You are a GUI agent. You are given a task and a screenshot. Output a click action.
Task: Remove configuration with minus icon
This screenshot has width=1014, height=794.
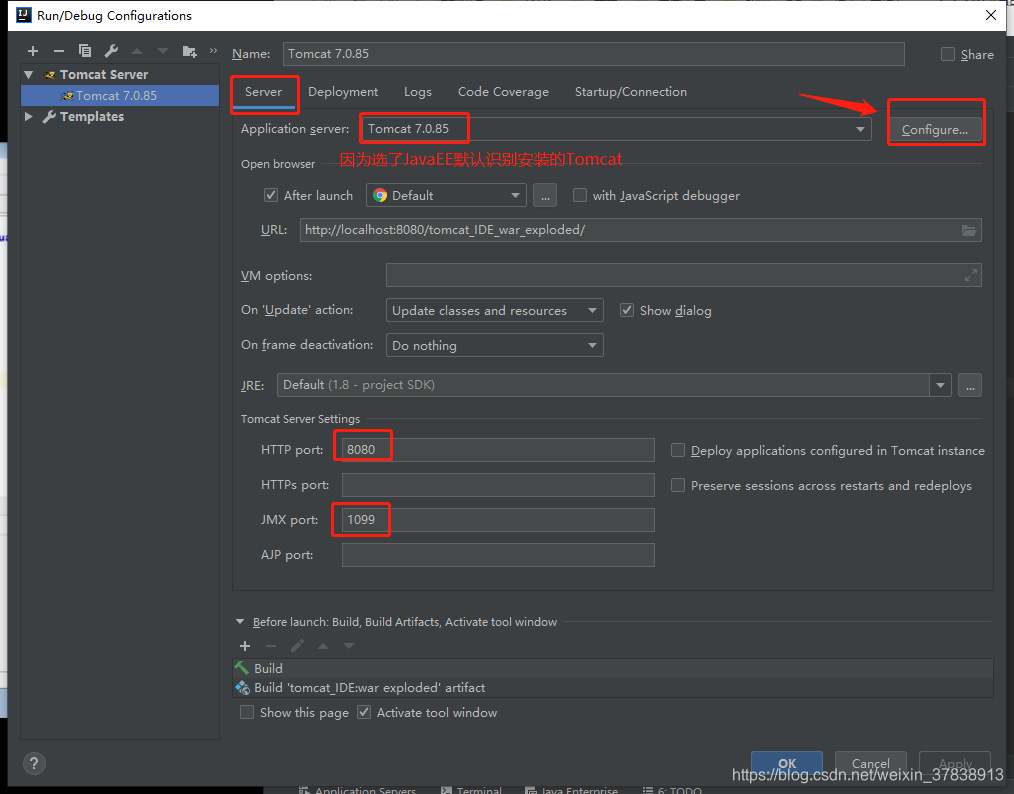(x=59, y=51)
